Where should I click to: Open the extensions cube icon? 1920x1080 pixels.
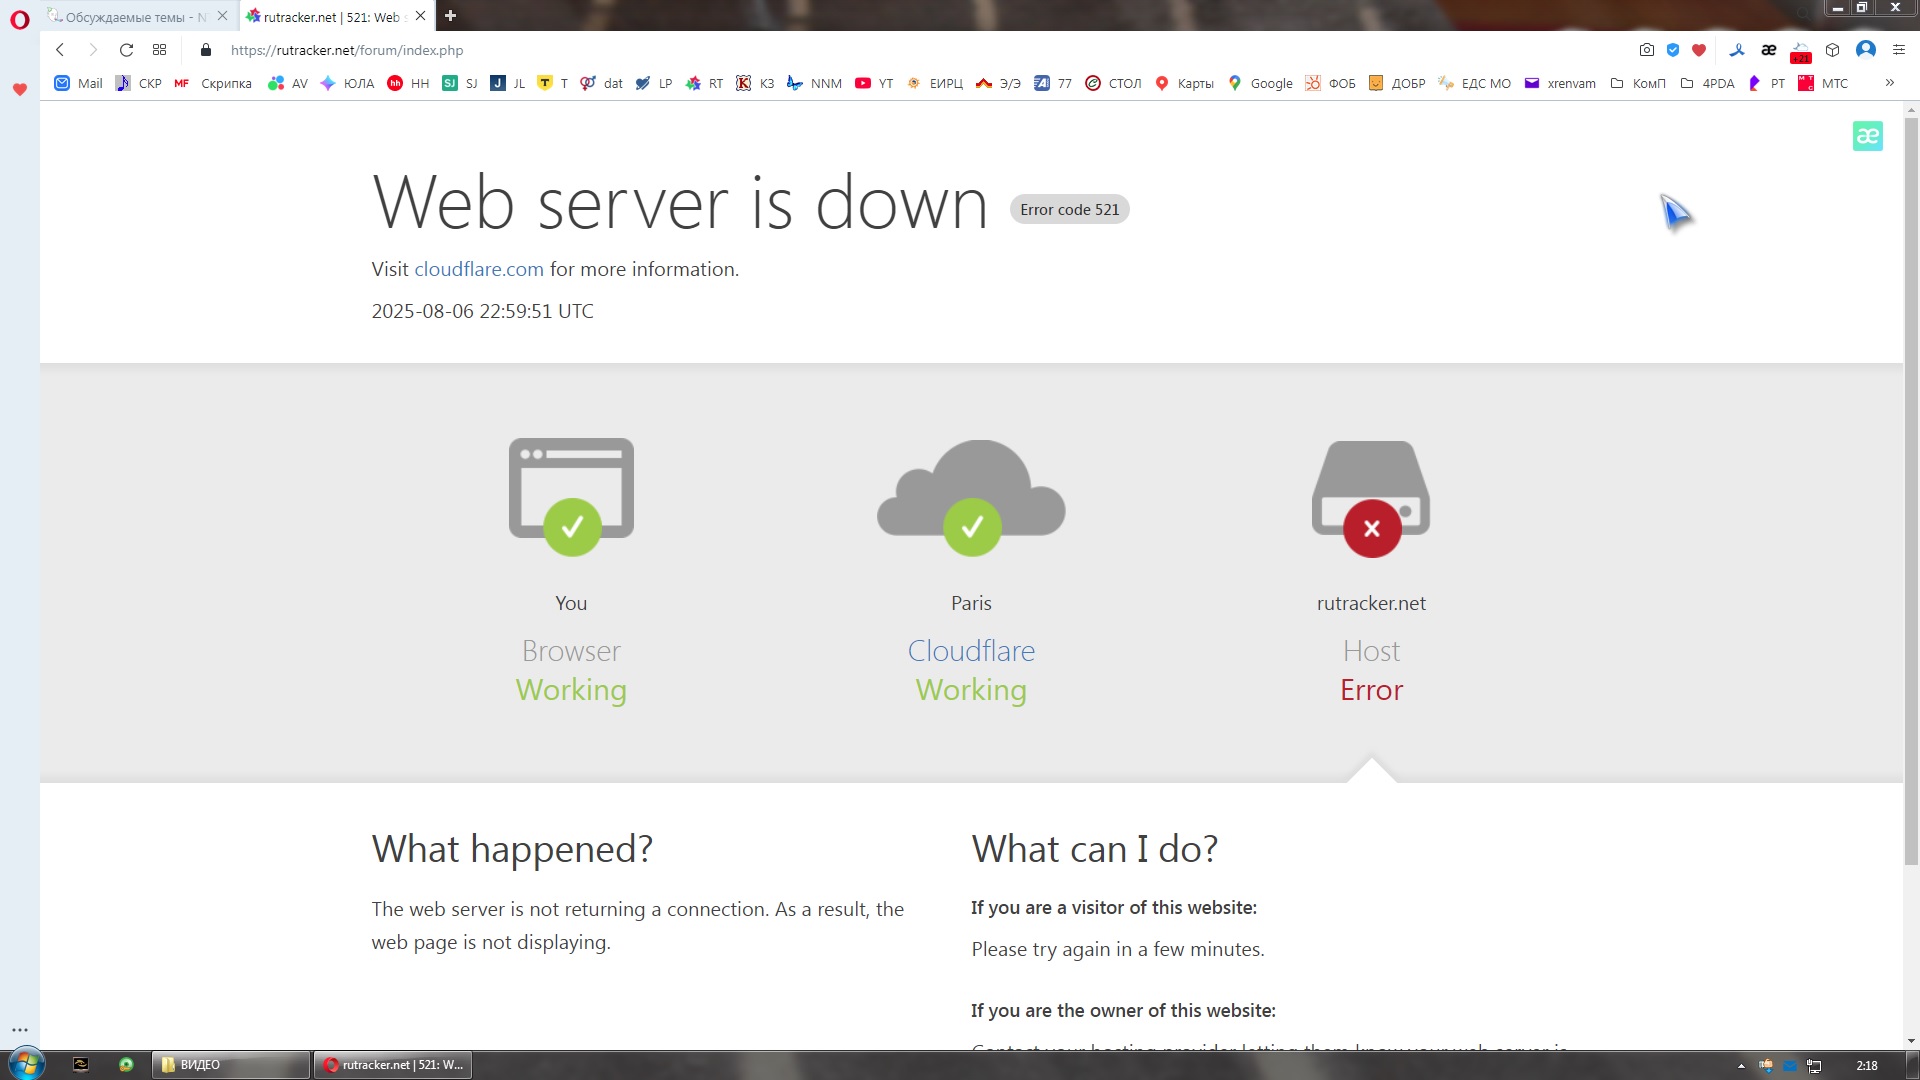click(1833, 50)
